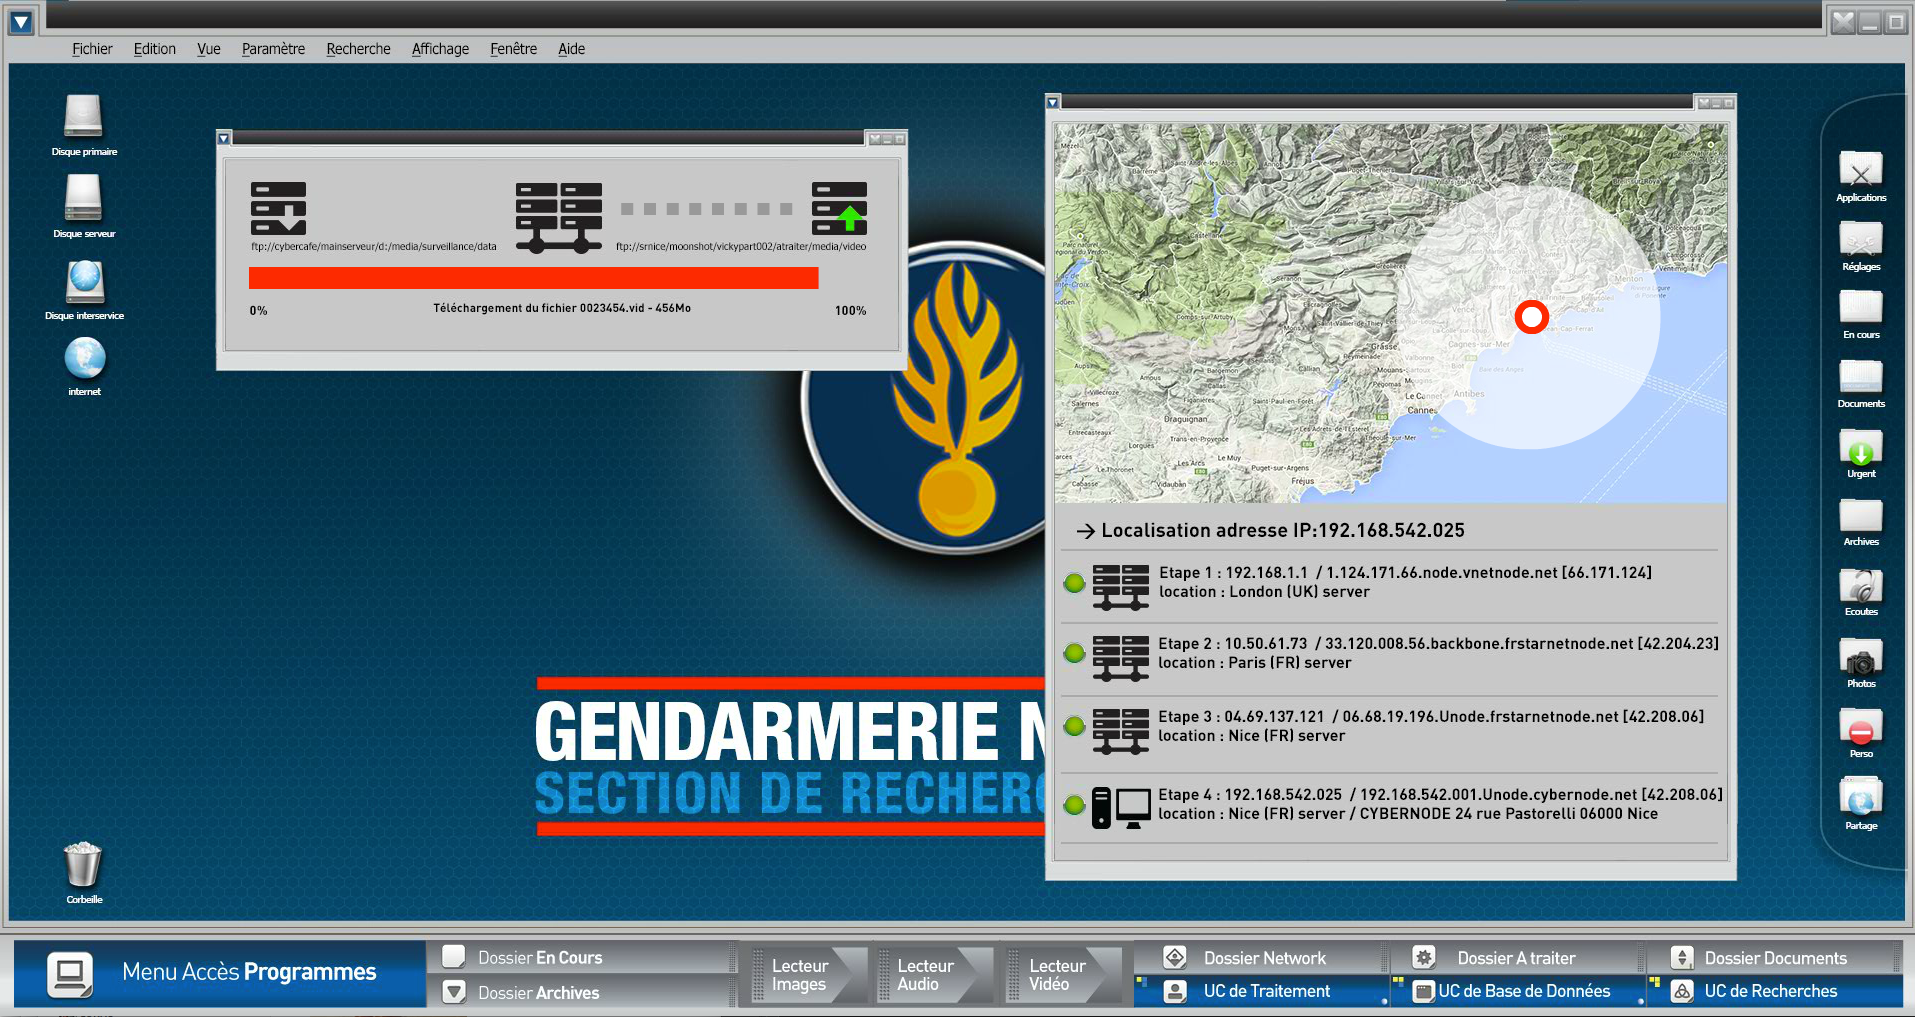The width and height of the screenshot is (1915, 1017).
Task: Switch to UC de Recherches
Action: tap(1773, 991)
